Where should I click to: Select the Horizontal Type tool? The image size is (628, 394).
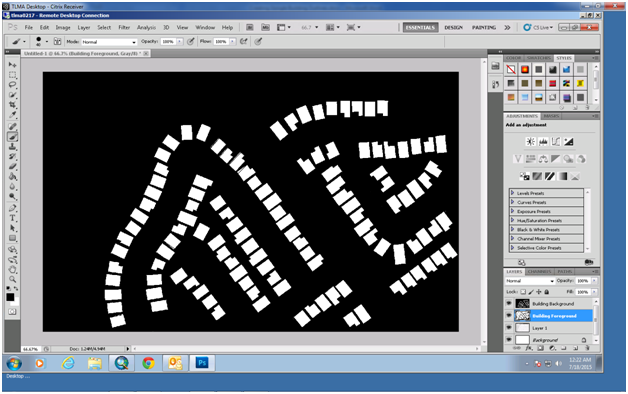(13, 218)
